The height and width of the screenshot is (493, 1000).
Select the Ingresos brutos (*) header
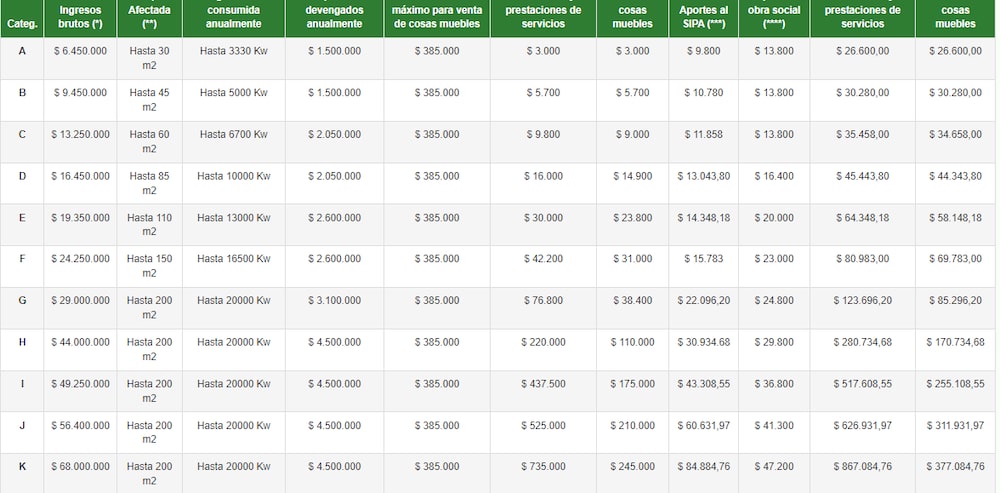tap(81, 17)
